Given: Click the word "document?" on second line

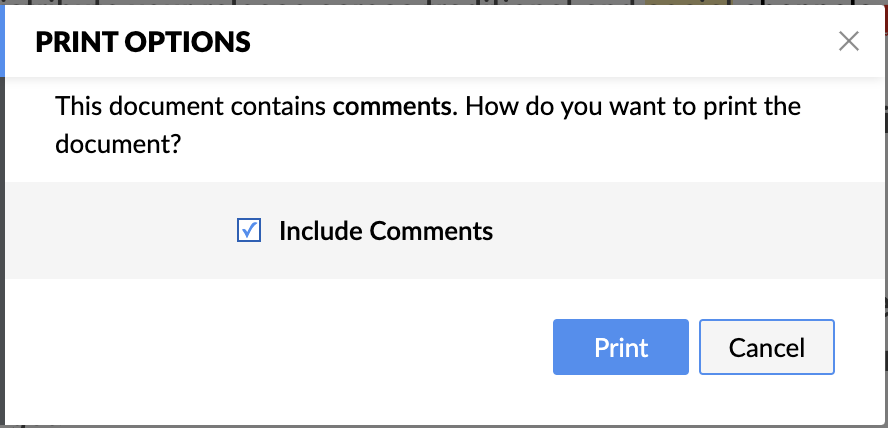Looking at the screenshot, I should tap(117, 143).
